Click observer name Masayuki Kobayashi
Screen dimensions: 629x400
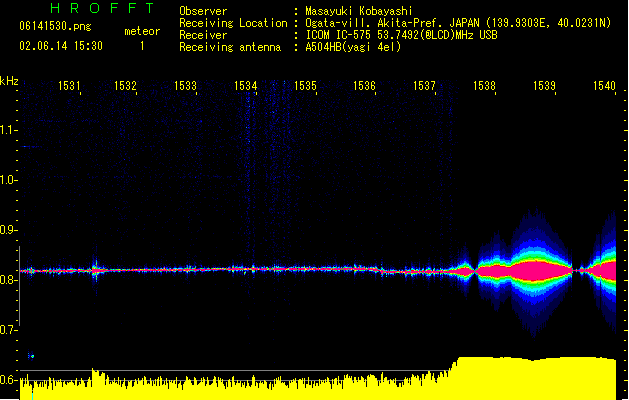[359, 11]
